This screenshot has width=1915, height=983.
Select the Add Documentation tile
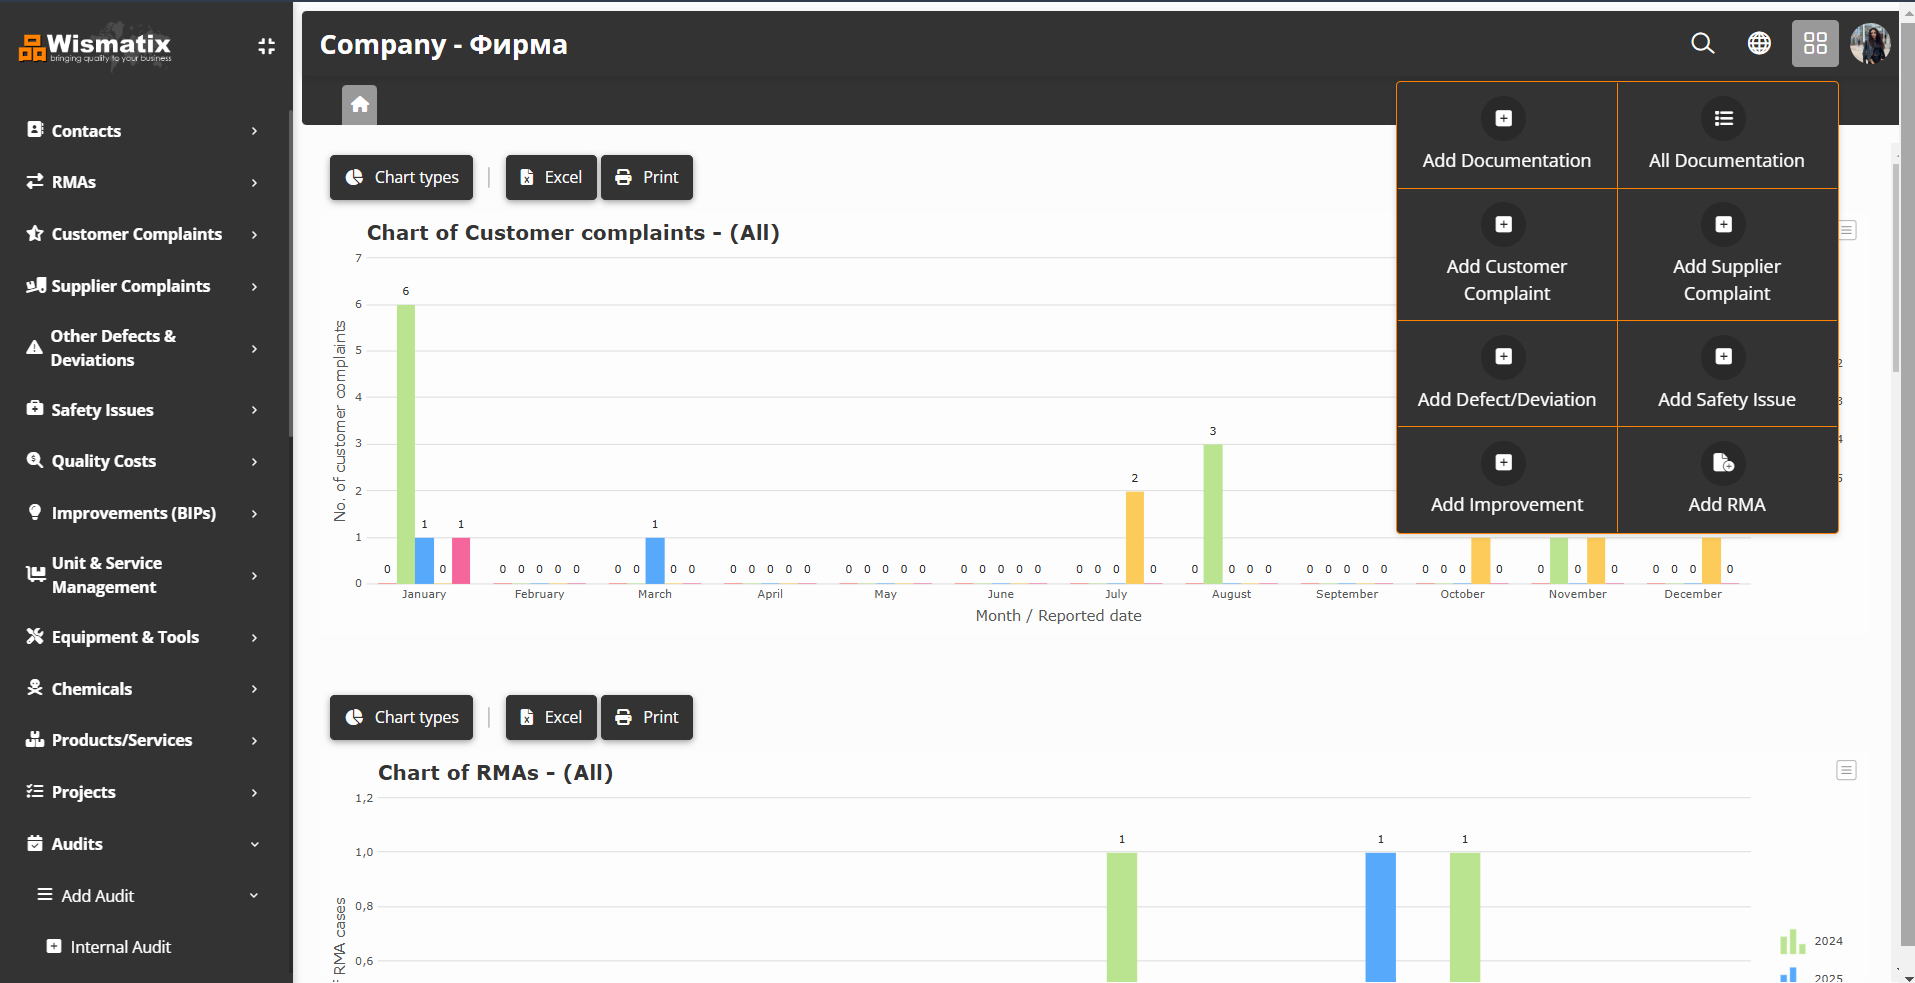pos(1507,134)
